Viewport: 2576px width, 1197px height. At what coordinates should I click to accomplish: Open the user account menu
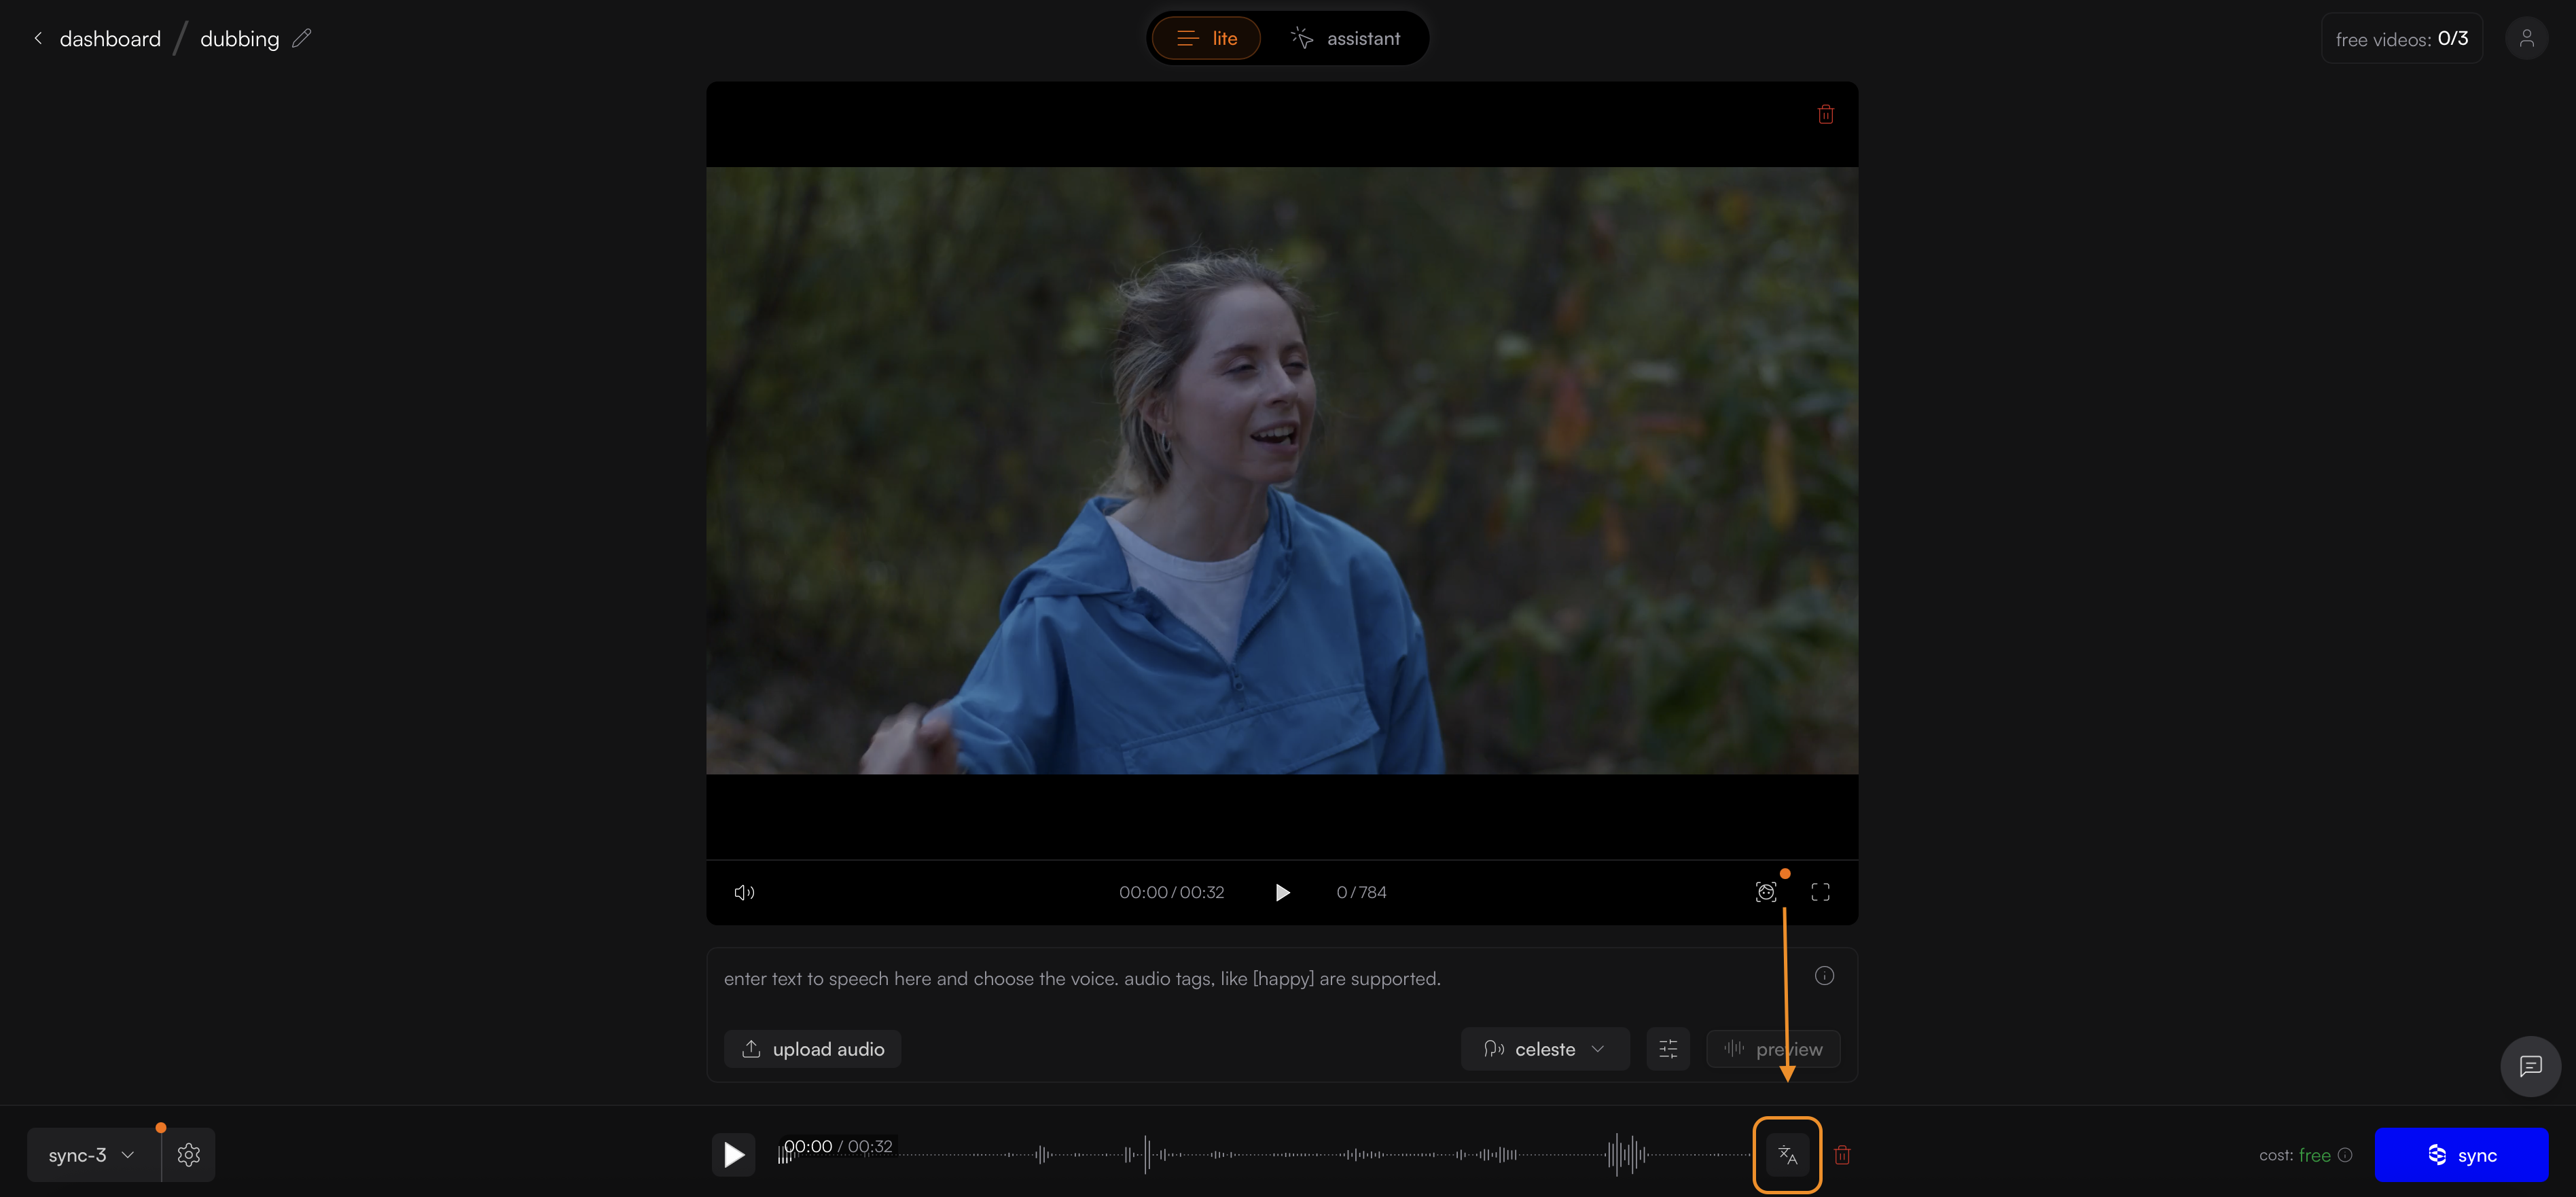tap(2526, 38)
